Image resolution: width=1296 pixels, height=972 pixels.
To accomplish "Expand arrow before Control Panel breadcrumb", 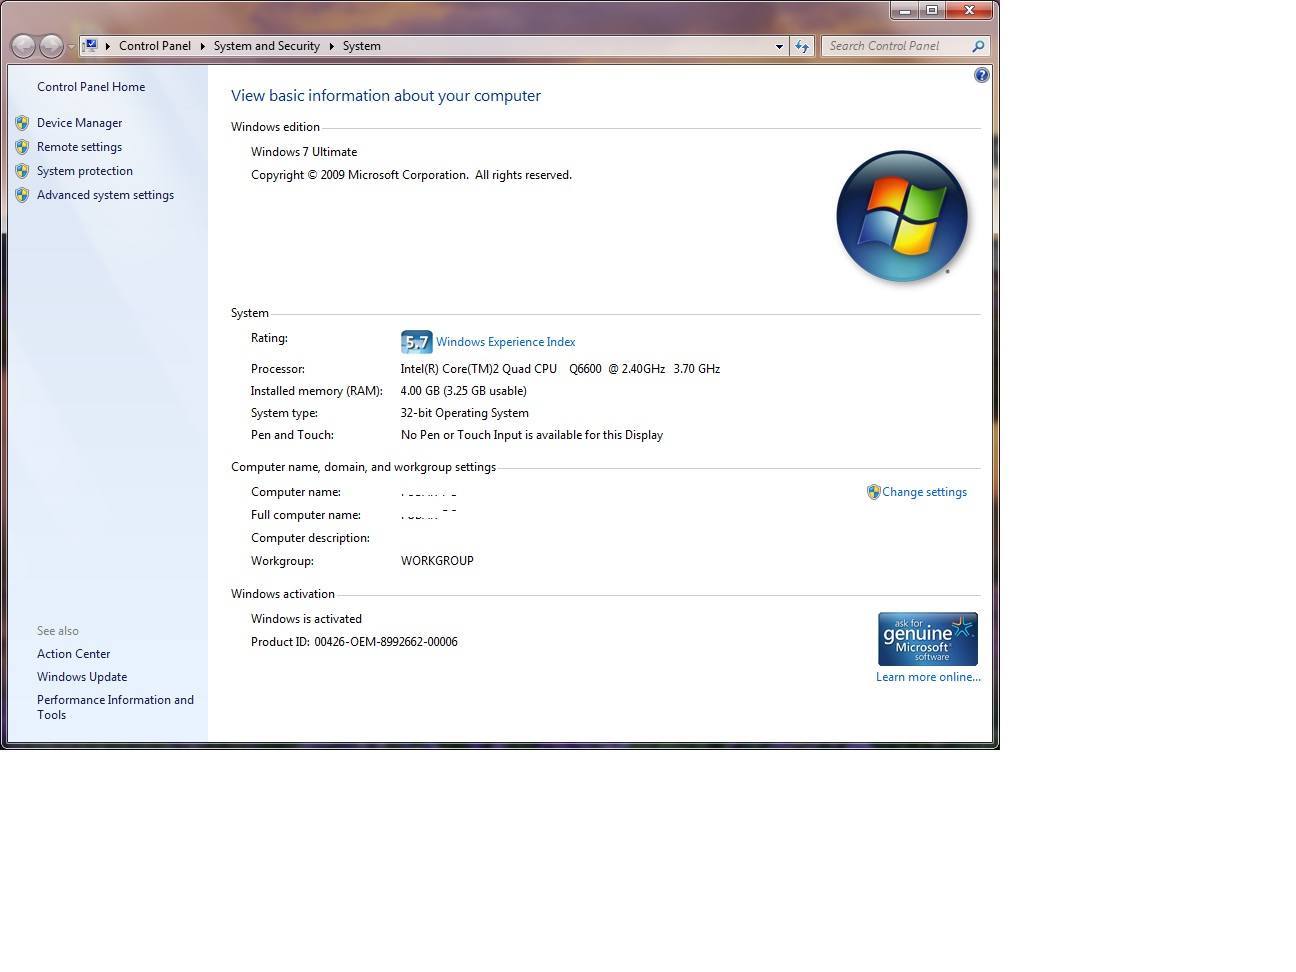I will [108, 46].
